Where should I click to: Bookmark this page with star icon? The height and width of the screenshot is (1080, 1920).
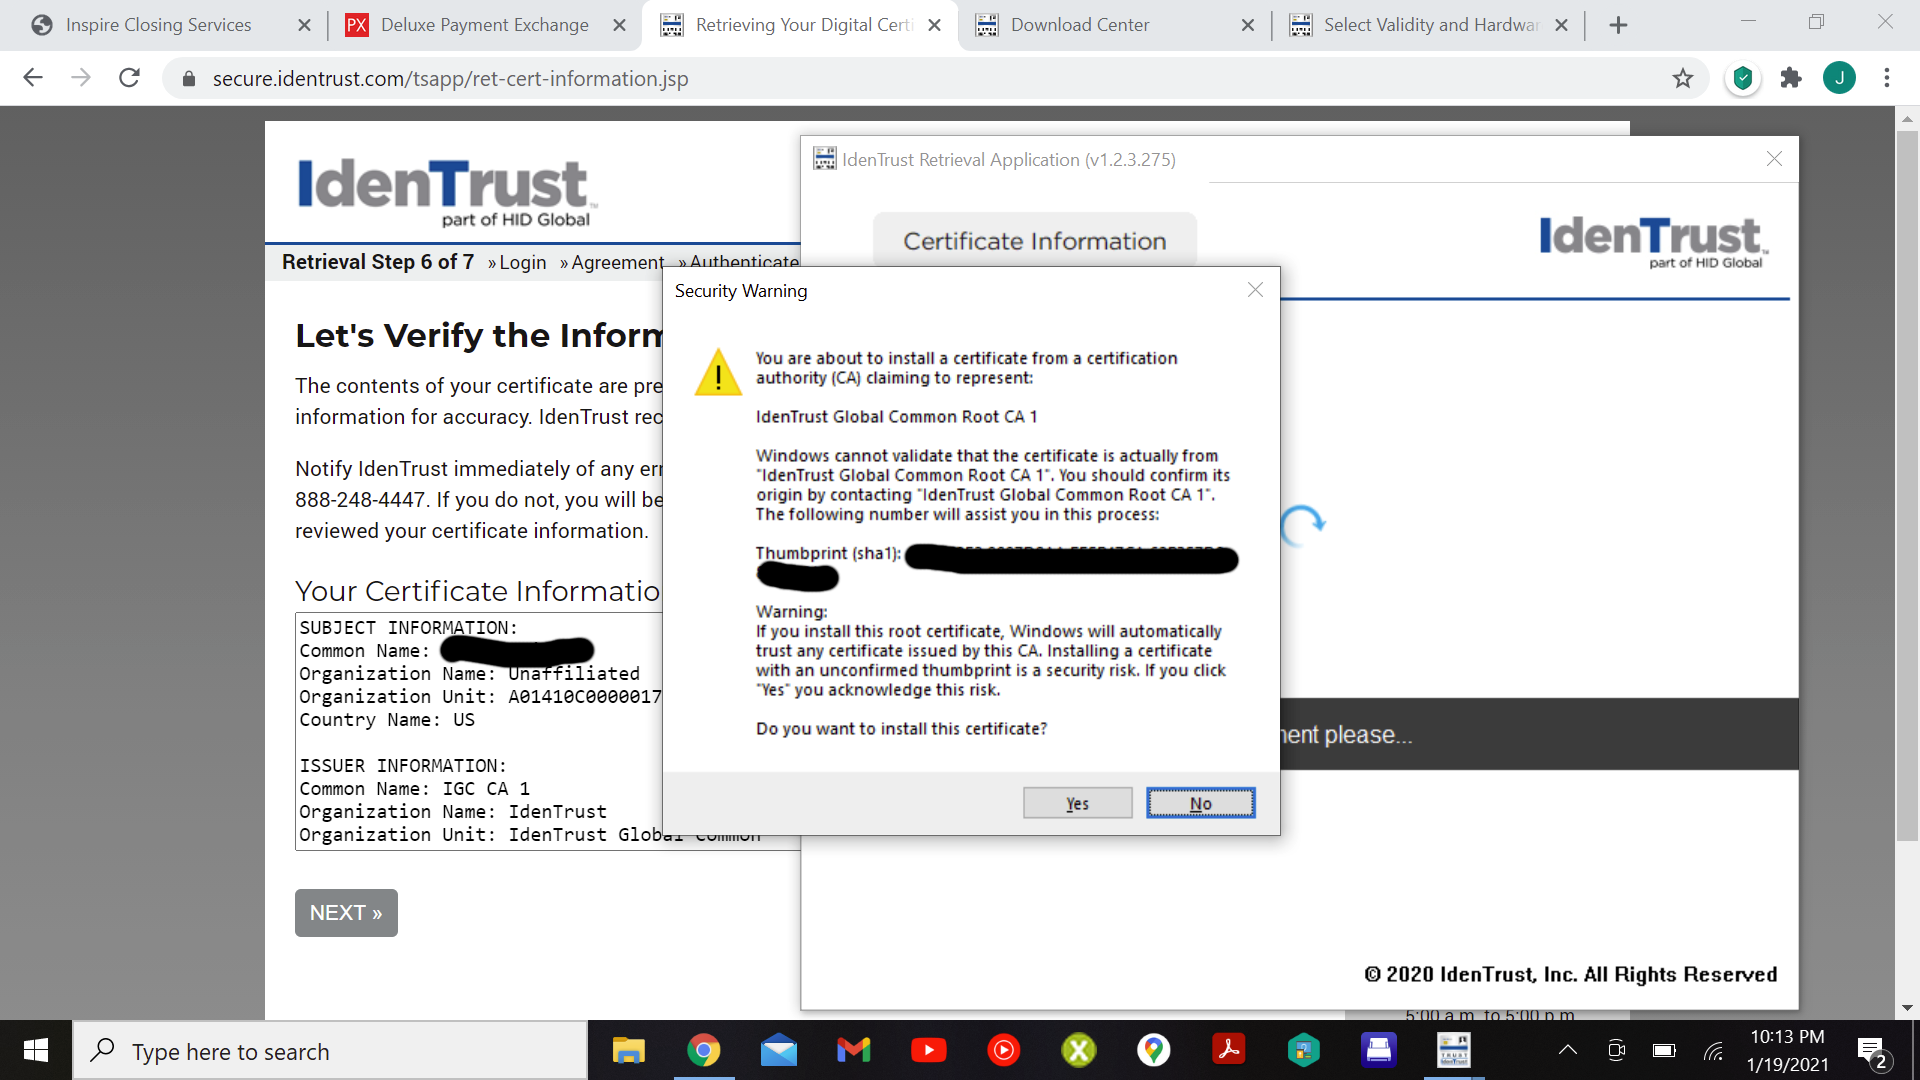coord(1683,78)
